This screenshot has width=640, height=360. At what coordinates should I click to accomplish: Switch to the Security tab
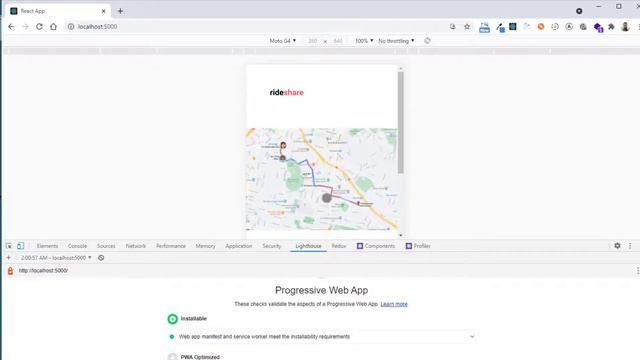[272, 246]
